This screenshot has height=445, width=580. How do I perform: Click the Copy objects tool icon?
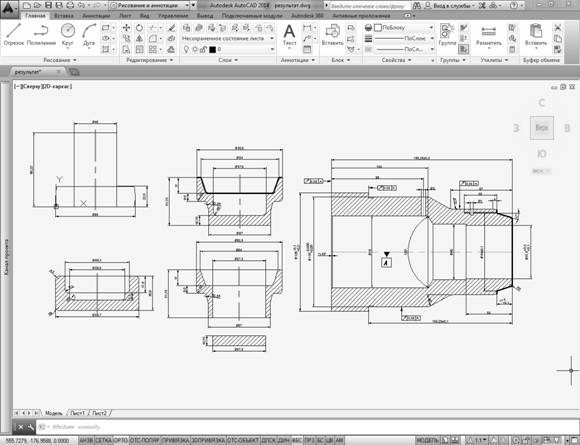point(126,38)
